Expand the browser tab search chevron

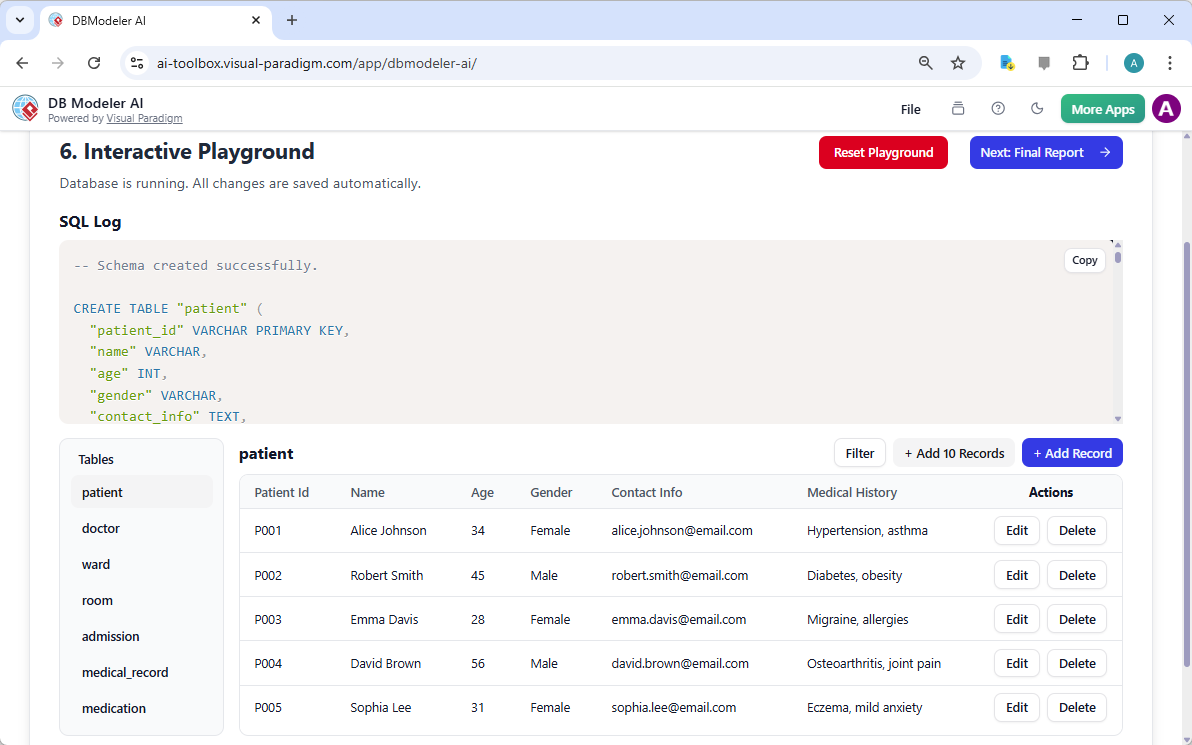tap(19, 20)
